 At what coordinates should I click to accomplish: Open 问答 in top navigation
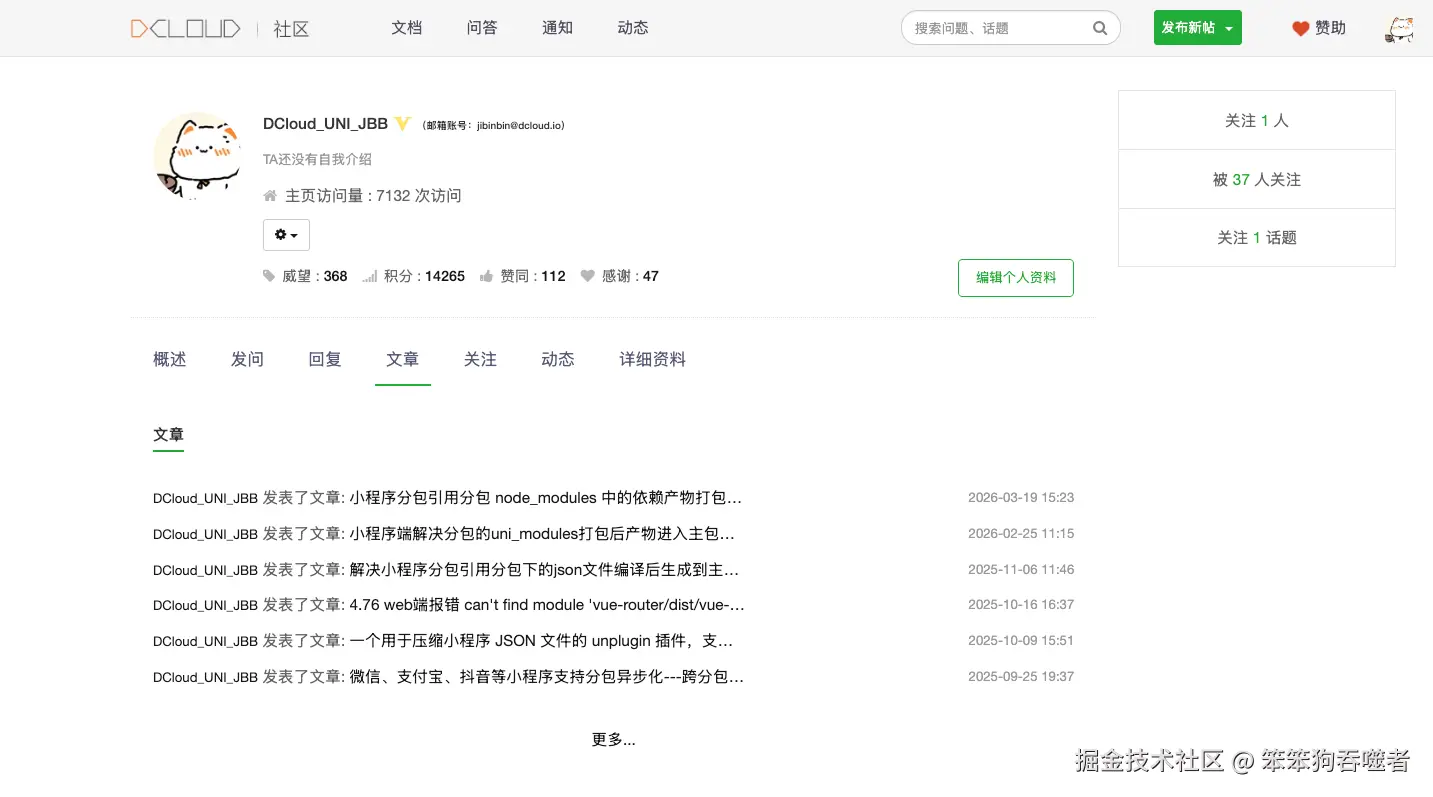482,28
